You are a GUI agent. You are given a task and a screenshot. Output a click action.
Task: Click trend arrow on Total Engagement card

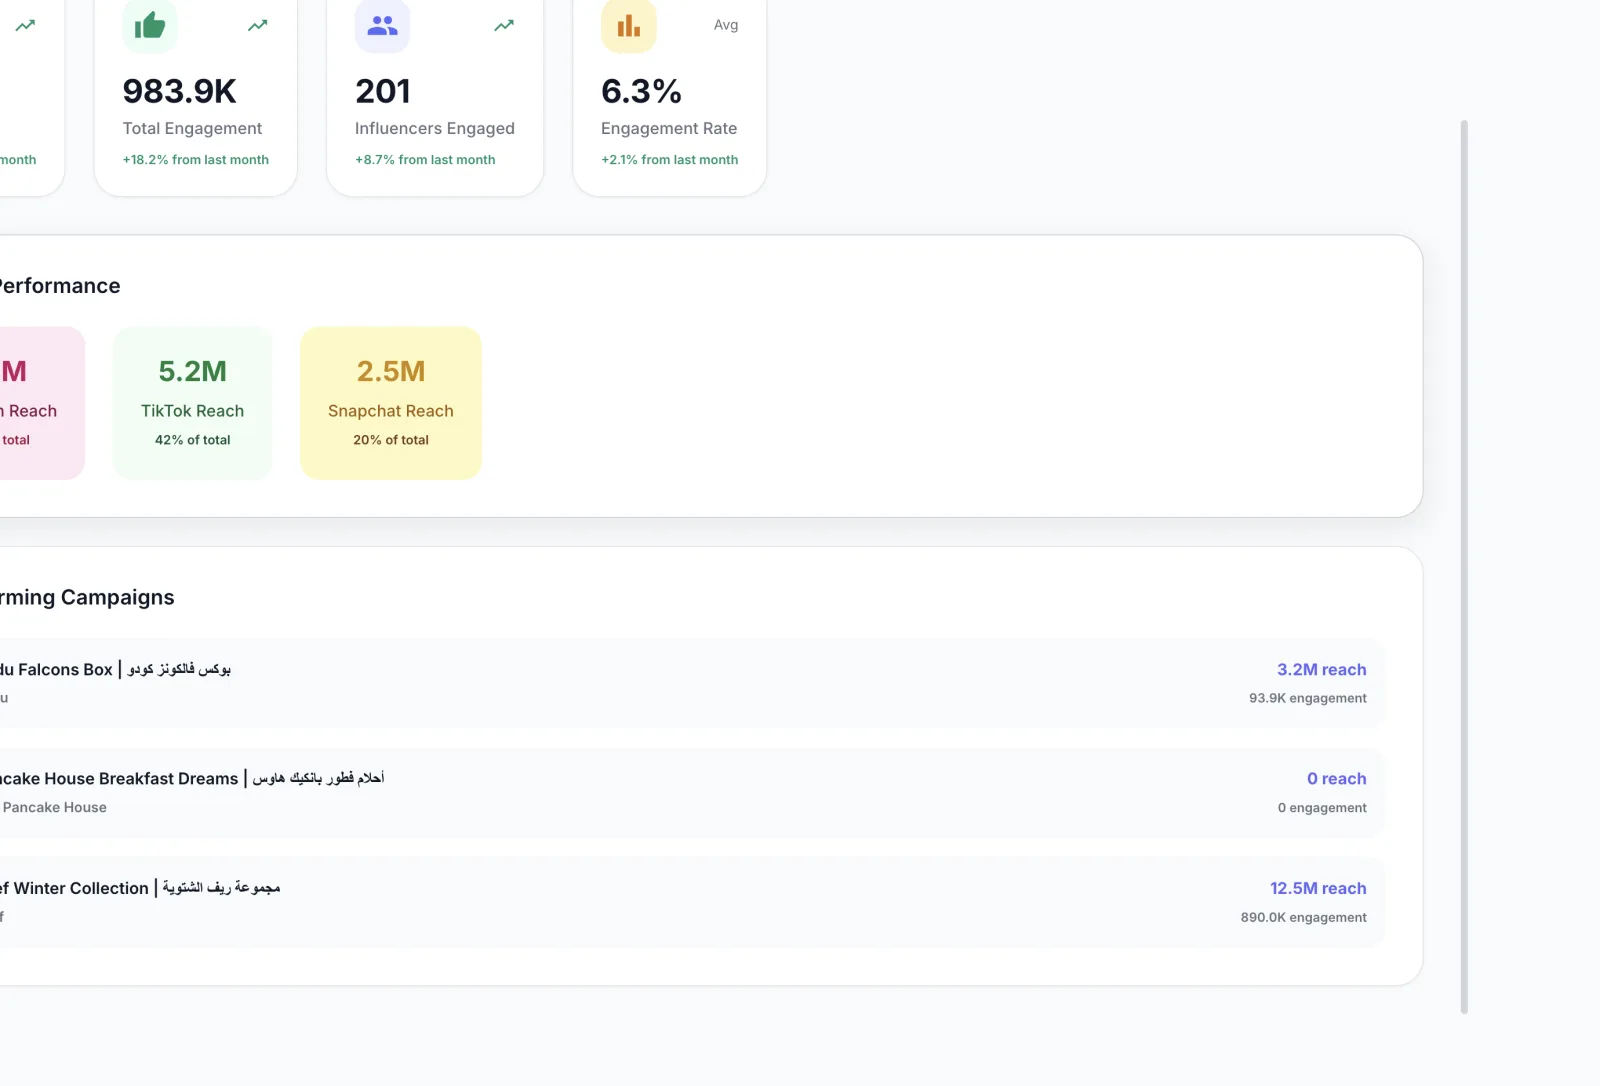click(x=258, y=25)
